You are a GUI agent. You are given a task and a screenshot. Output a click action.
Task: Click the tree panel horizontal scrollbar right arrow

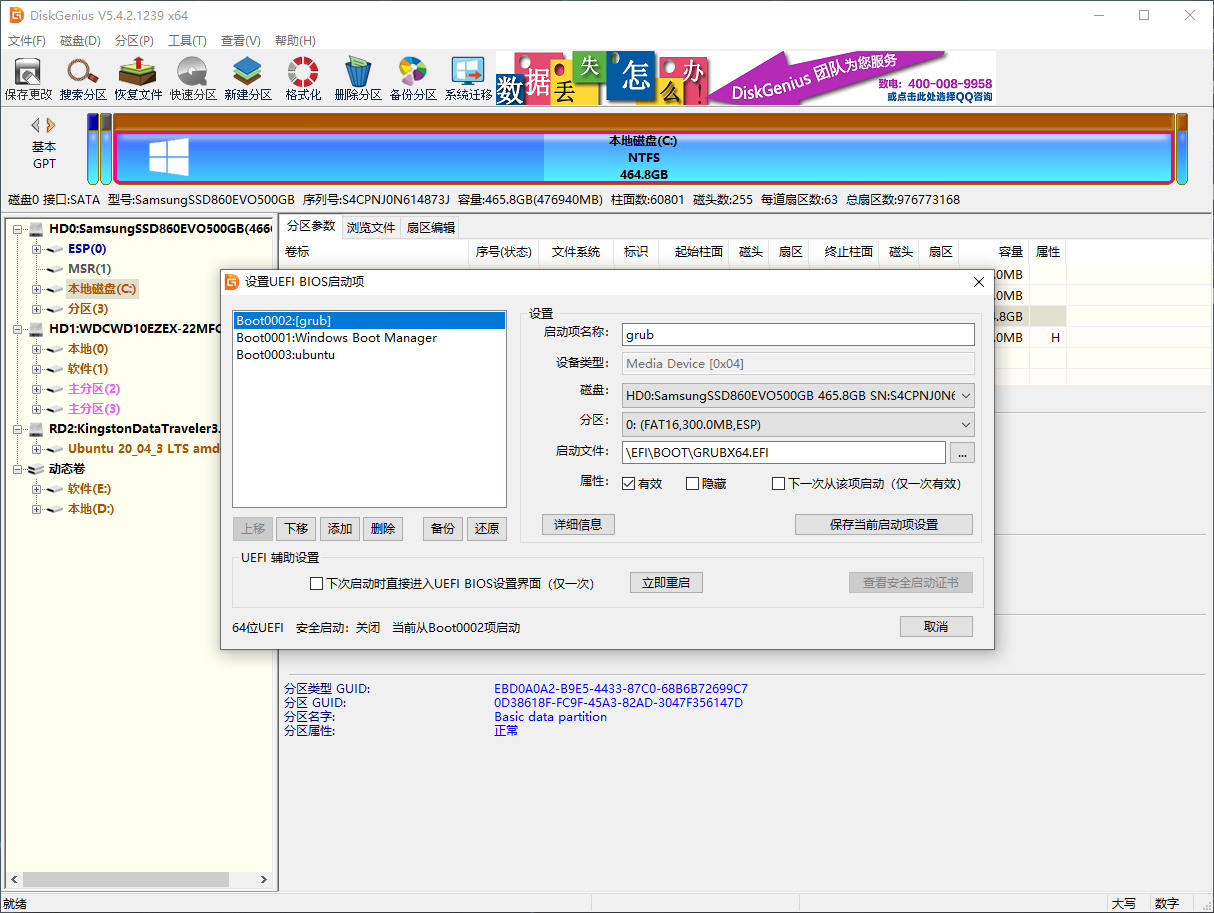(264, 881)
